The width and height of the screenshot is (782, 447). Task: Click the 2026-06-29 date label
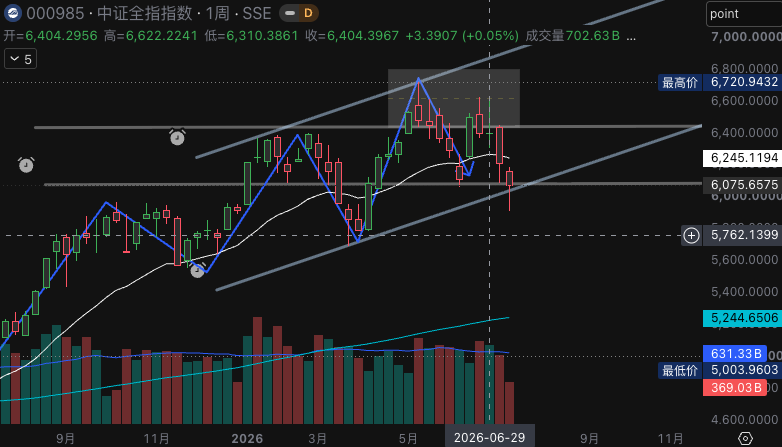(489, 438)
